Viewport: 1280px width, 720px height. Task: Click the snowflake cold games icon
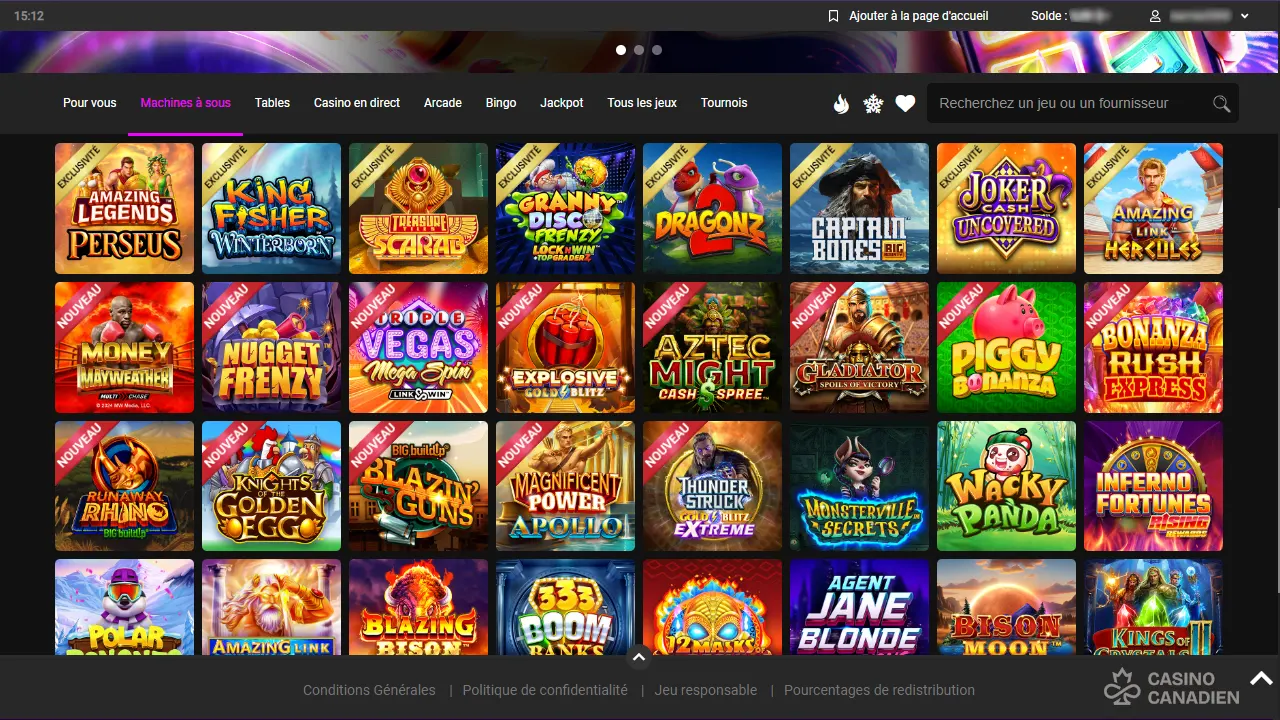tap(873, 103)
